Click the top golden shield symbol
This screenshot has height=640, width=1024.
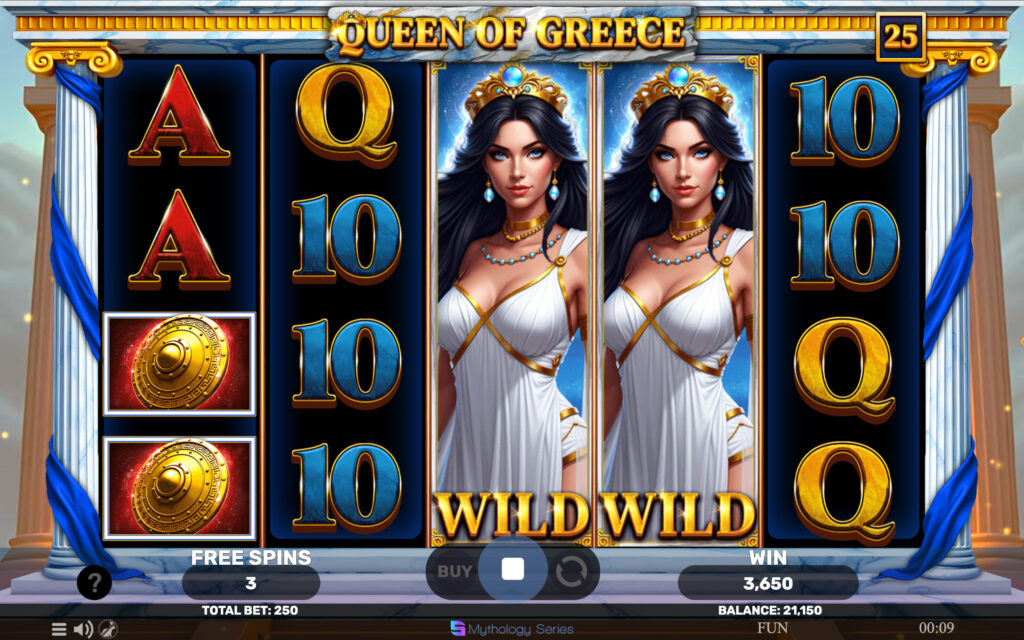(180, 364)
